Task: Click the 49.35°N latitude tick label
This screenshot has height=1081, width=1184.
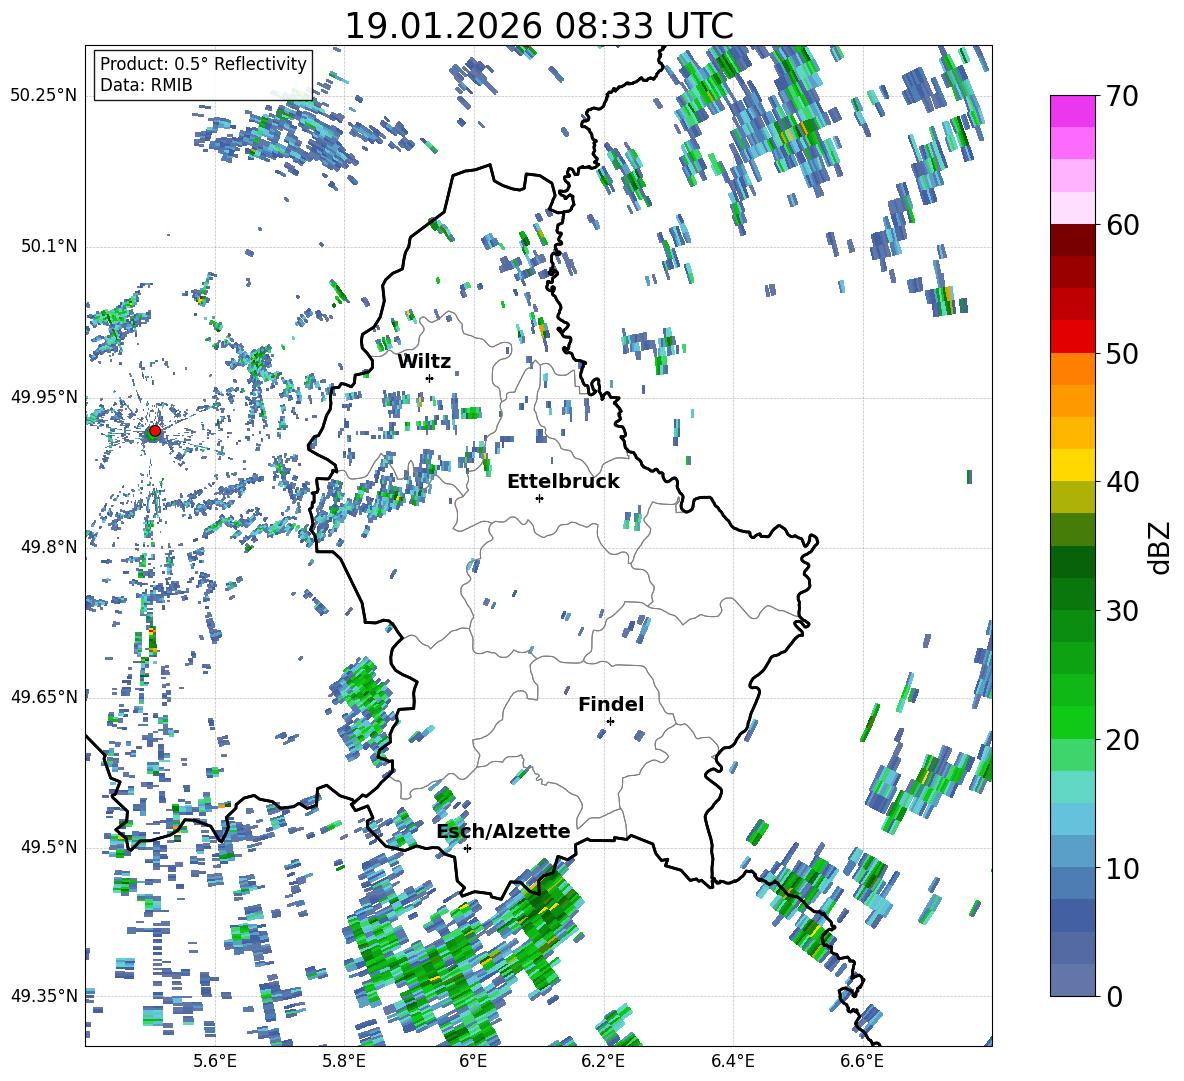Action: (44, 996)
